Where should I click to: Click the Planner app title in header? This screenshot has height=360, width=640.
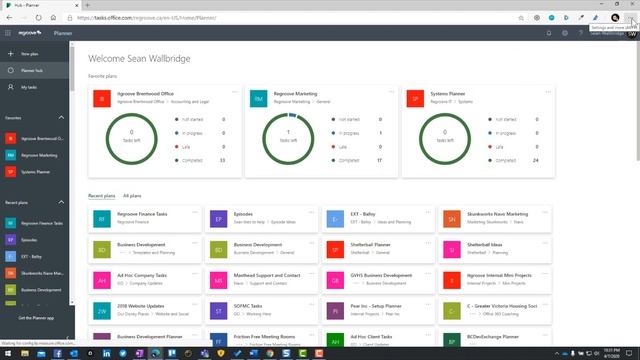click(63, 33)
